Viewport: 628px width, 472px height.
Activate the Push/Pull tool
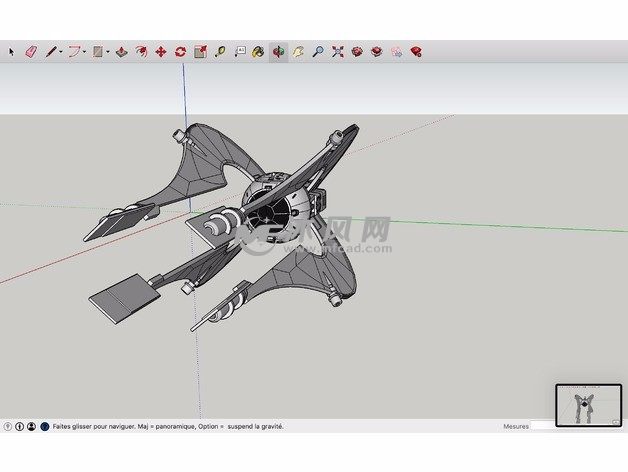coord(121,51)
